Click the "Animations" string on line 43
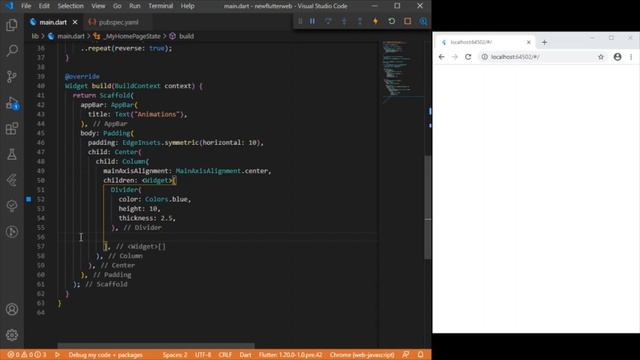640x360 pixels. point(157,114)
